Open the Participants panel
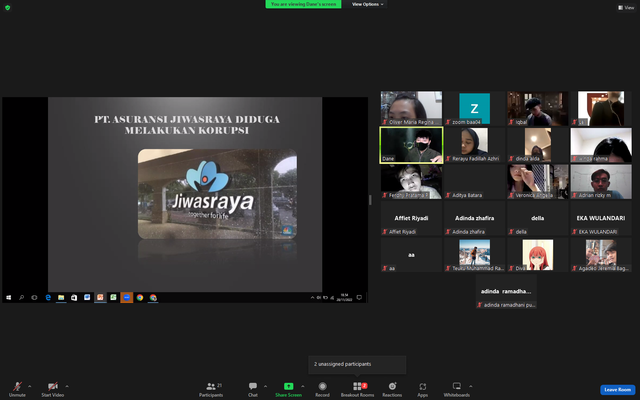This screenshot has width=640, height=400. click(211, 389)
